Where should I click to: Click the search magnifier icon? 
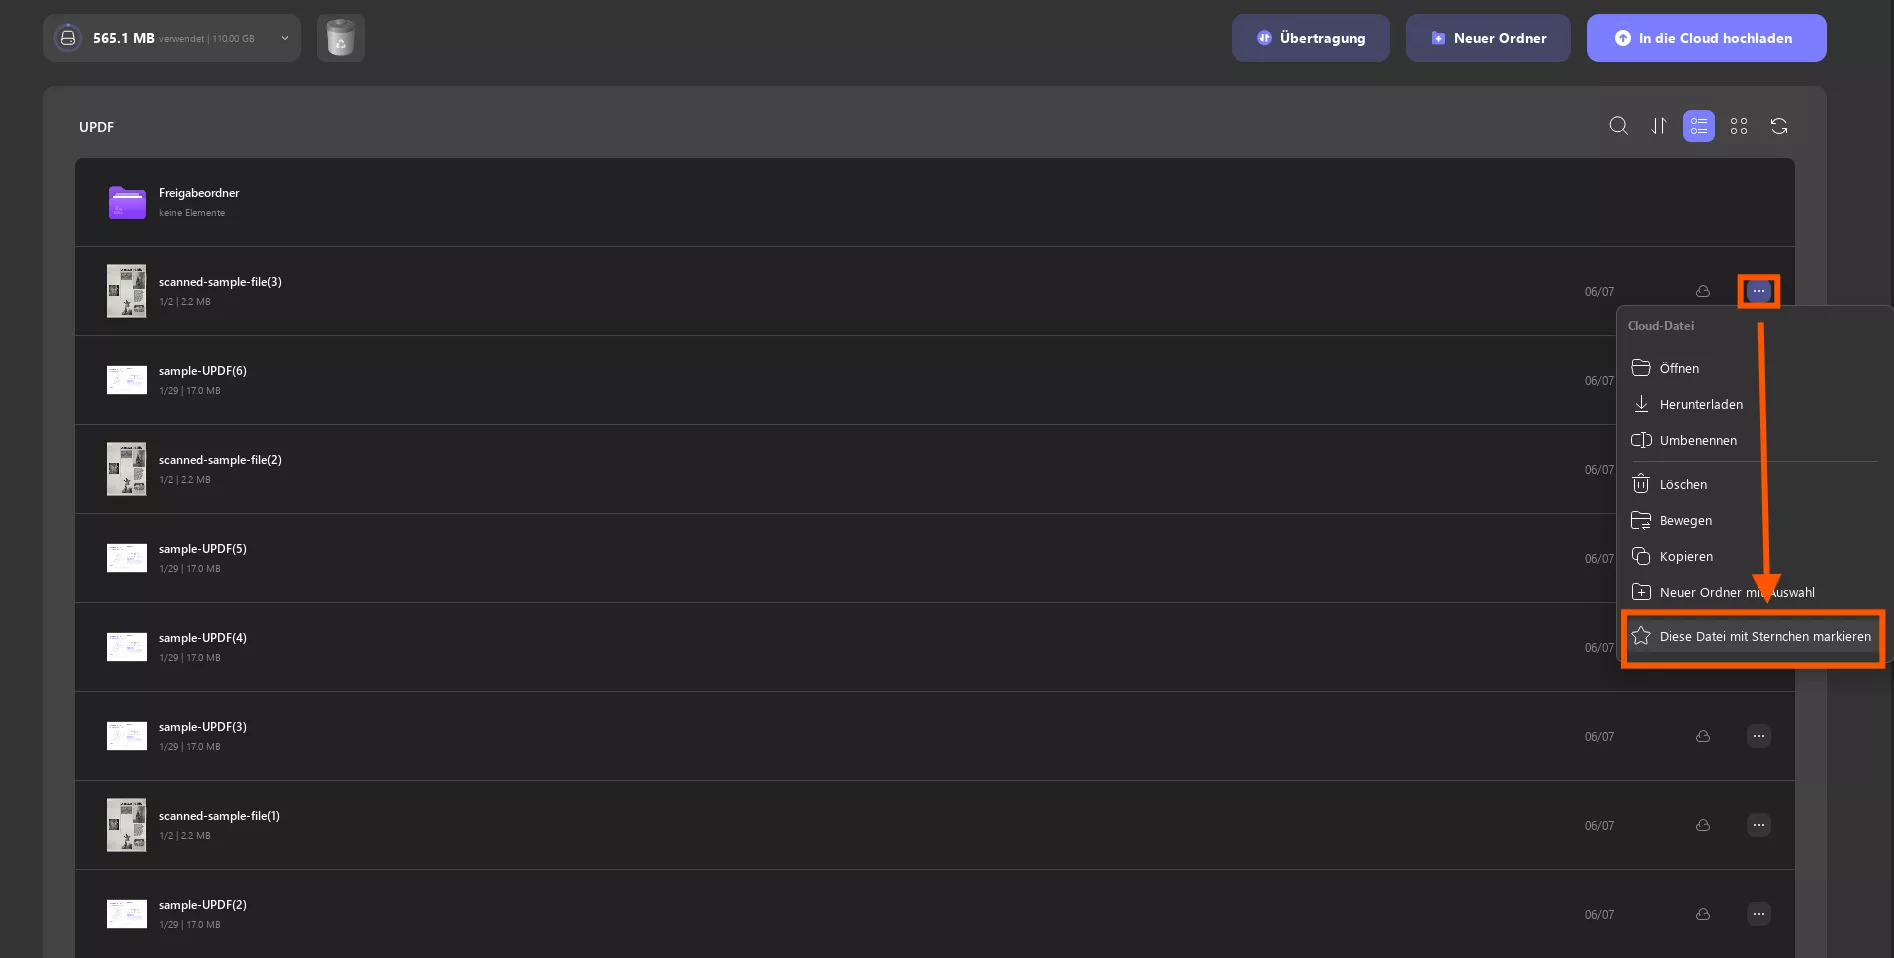click(x=1618, y=126)
